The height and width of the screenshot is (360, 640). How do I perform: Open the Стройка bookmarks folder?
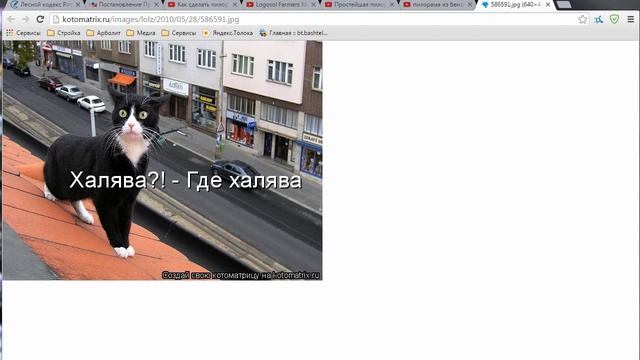[64, 33]
